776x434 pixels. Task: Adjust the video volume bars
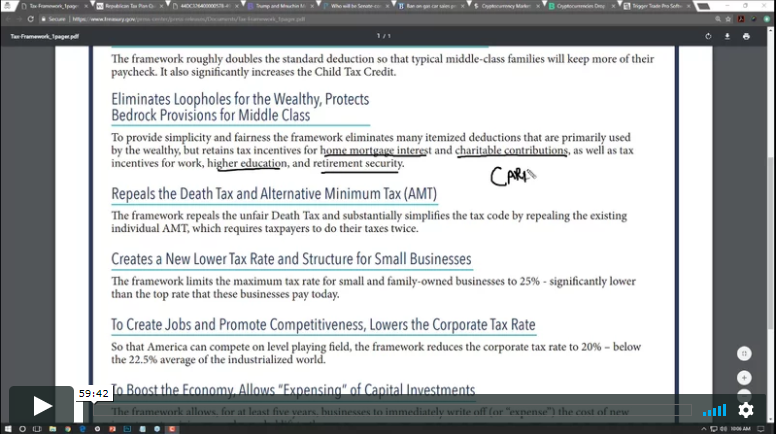click(714, 410)
